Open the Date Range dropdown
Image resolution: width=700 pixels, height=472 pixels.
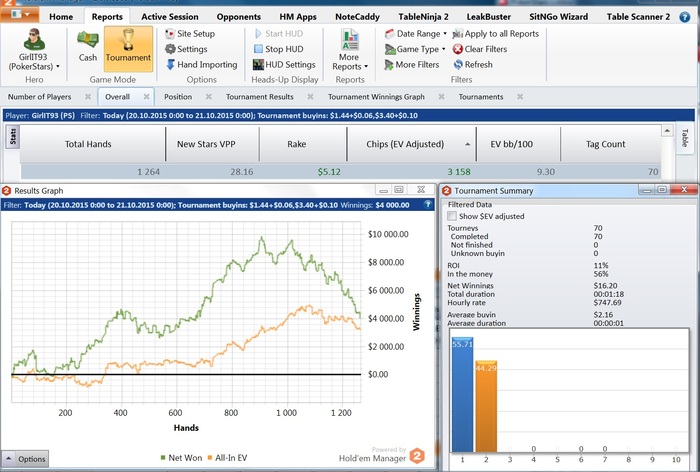(416, 34)
